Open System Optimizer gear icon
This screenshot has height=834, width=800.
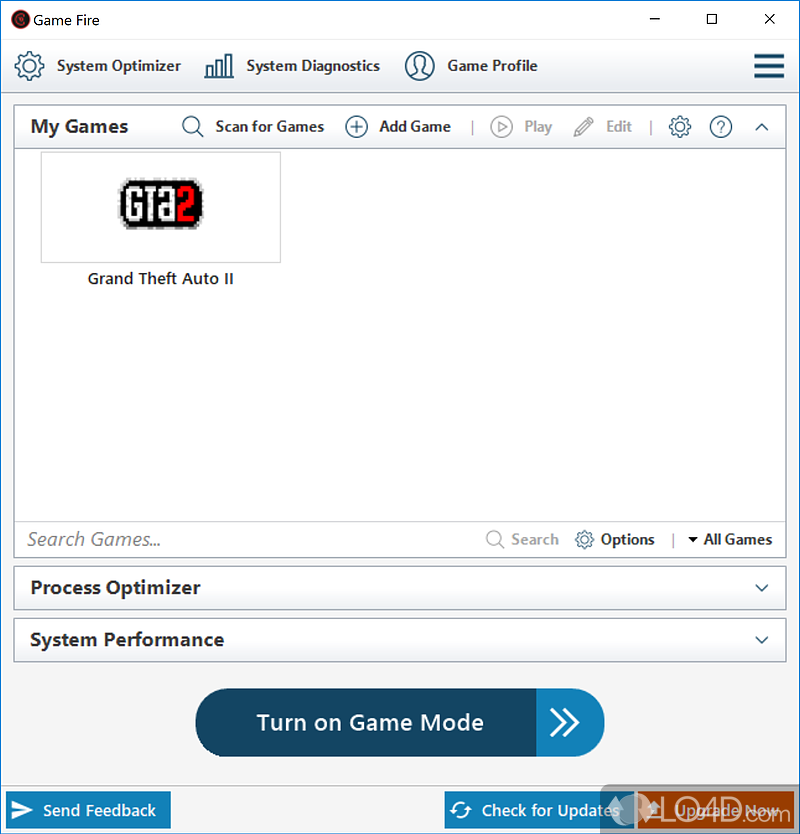(x=29, y=66)
